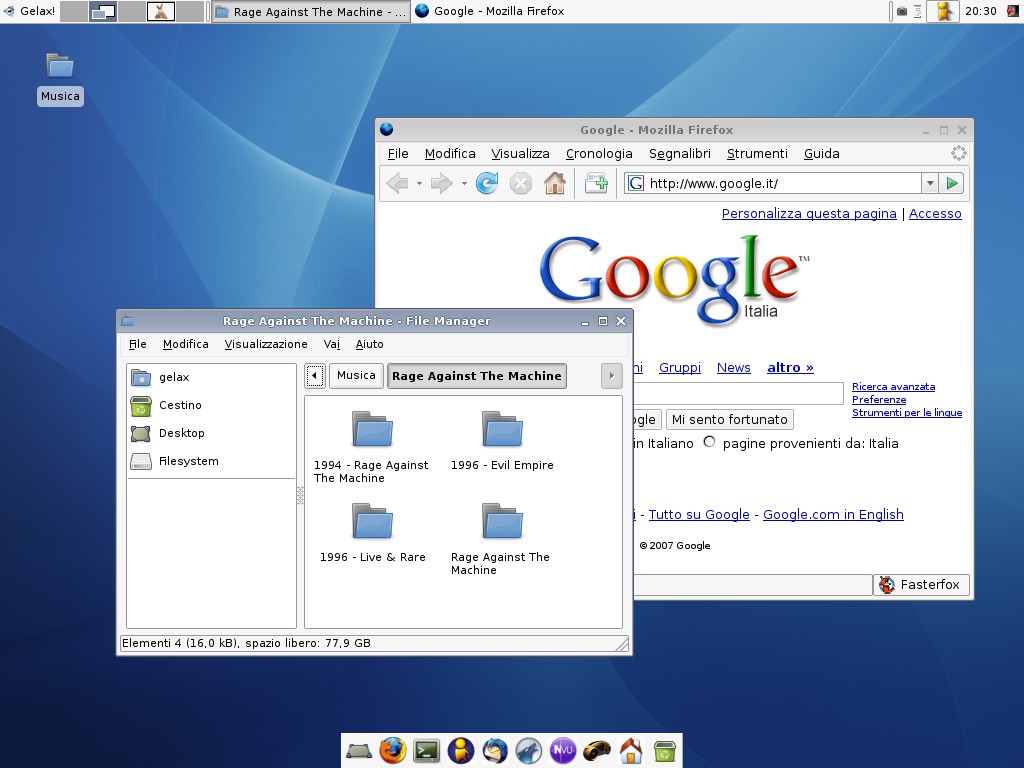Click the 20:30 clock in the panel

(x=981, y=11)
